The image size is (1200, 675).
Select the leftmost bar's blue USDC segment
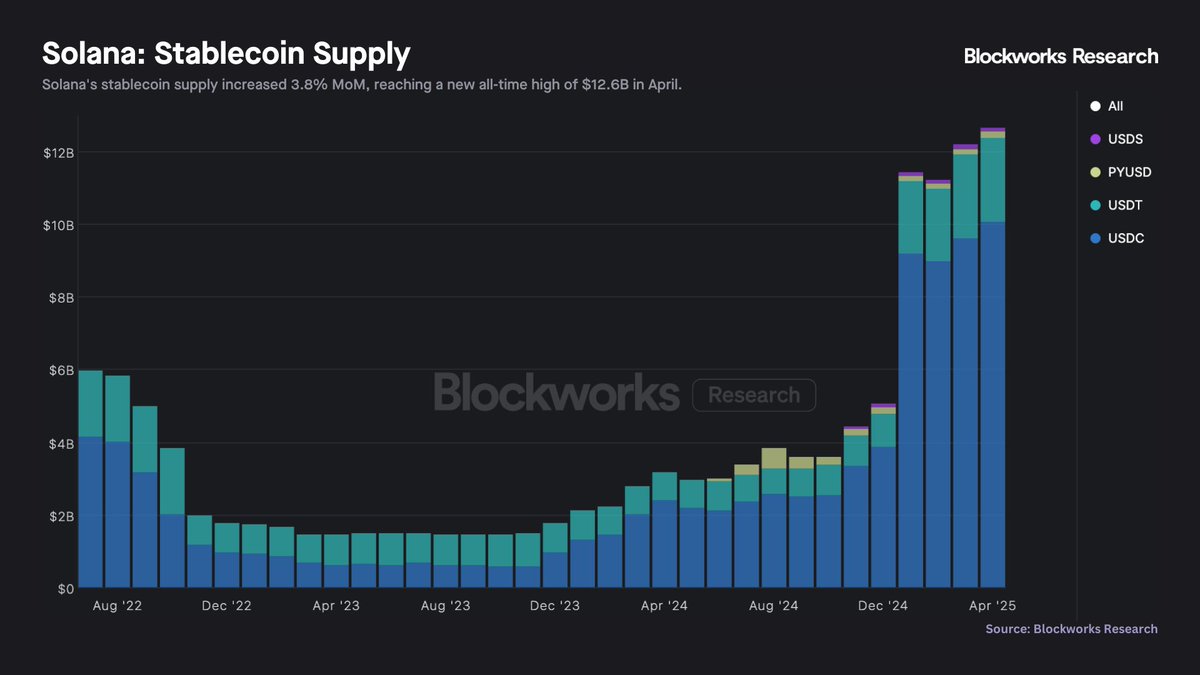pyautogui.click(x=91, y=510)
